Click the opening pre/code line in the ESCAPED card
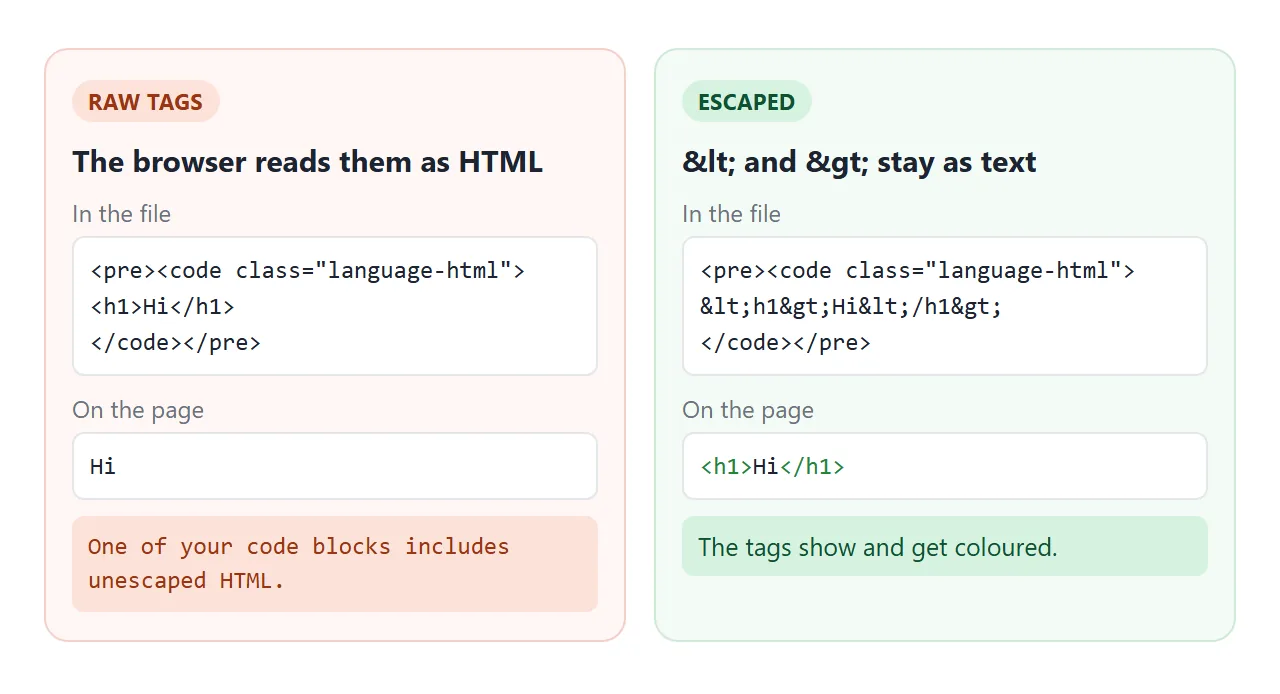The width and height of the screenshot is (1280, 694). click(x=917, y=270)
